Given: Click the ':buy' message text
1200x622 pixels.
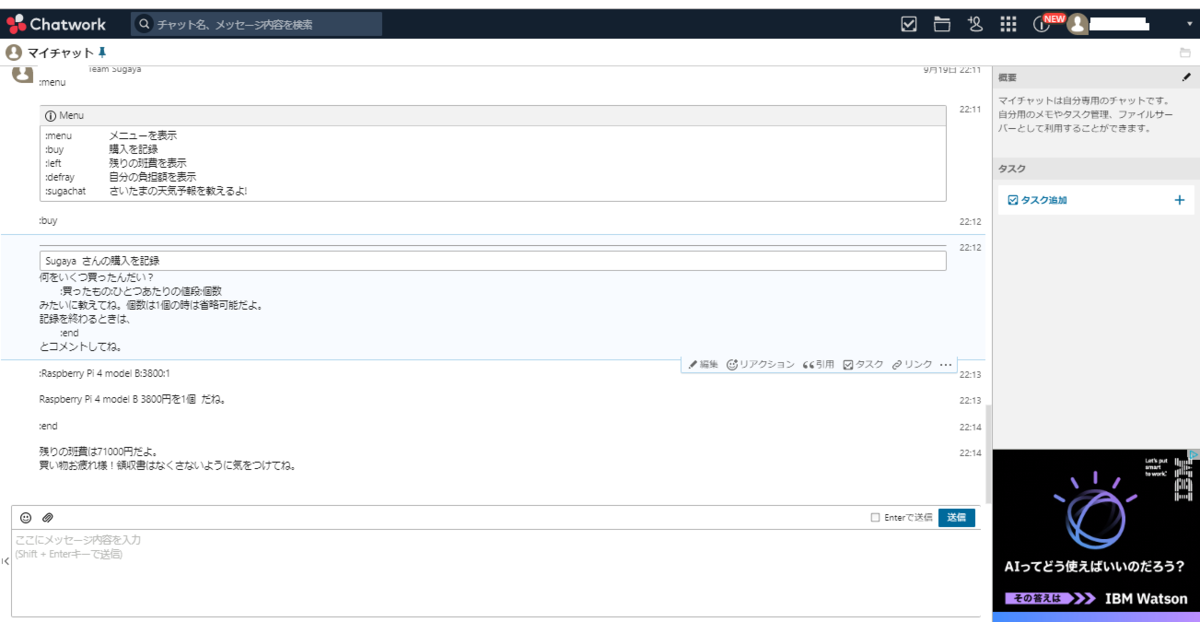Looking at the screenshot, I should pos(48,220).
